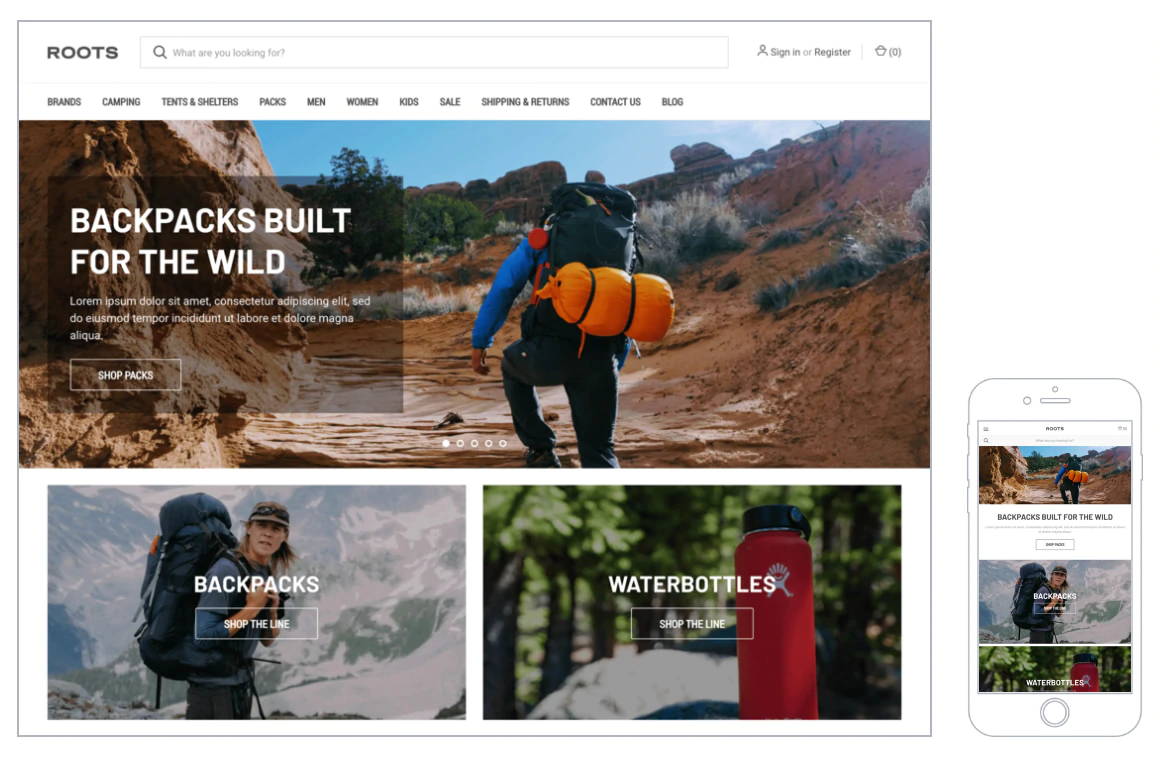1160x760 pixels.
Task: Click the search magnifier icon
Action: (x=160, y=53)
